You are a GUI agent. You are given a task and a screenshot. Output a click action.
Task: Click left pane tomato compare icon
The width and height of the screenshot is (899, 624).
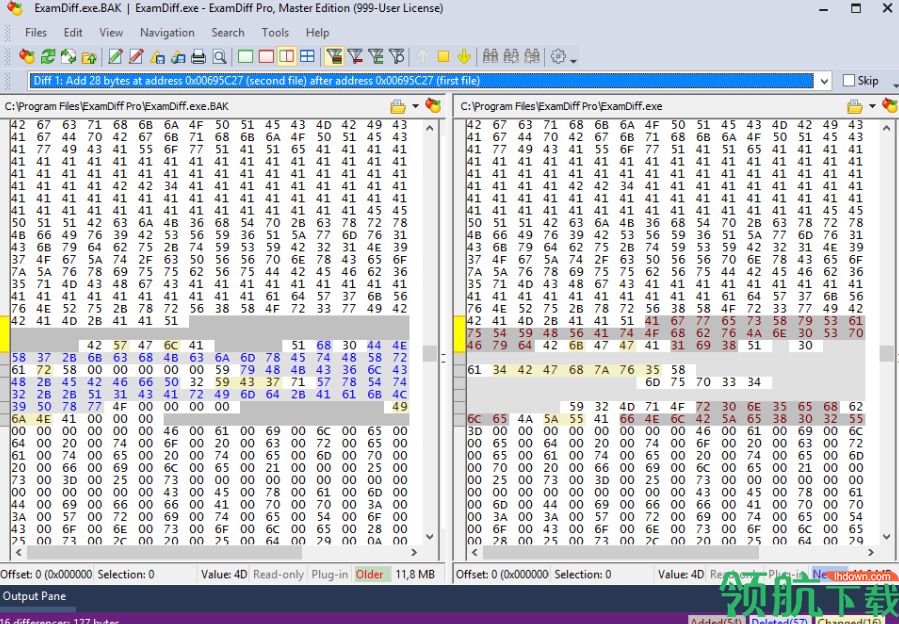pos(433,106)
